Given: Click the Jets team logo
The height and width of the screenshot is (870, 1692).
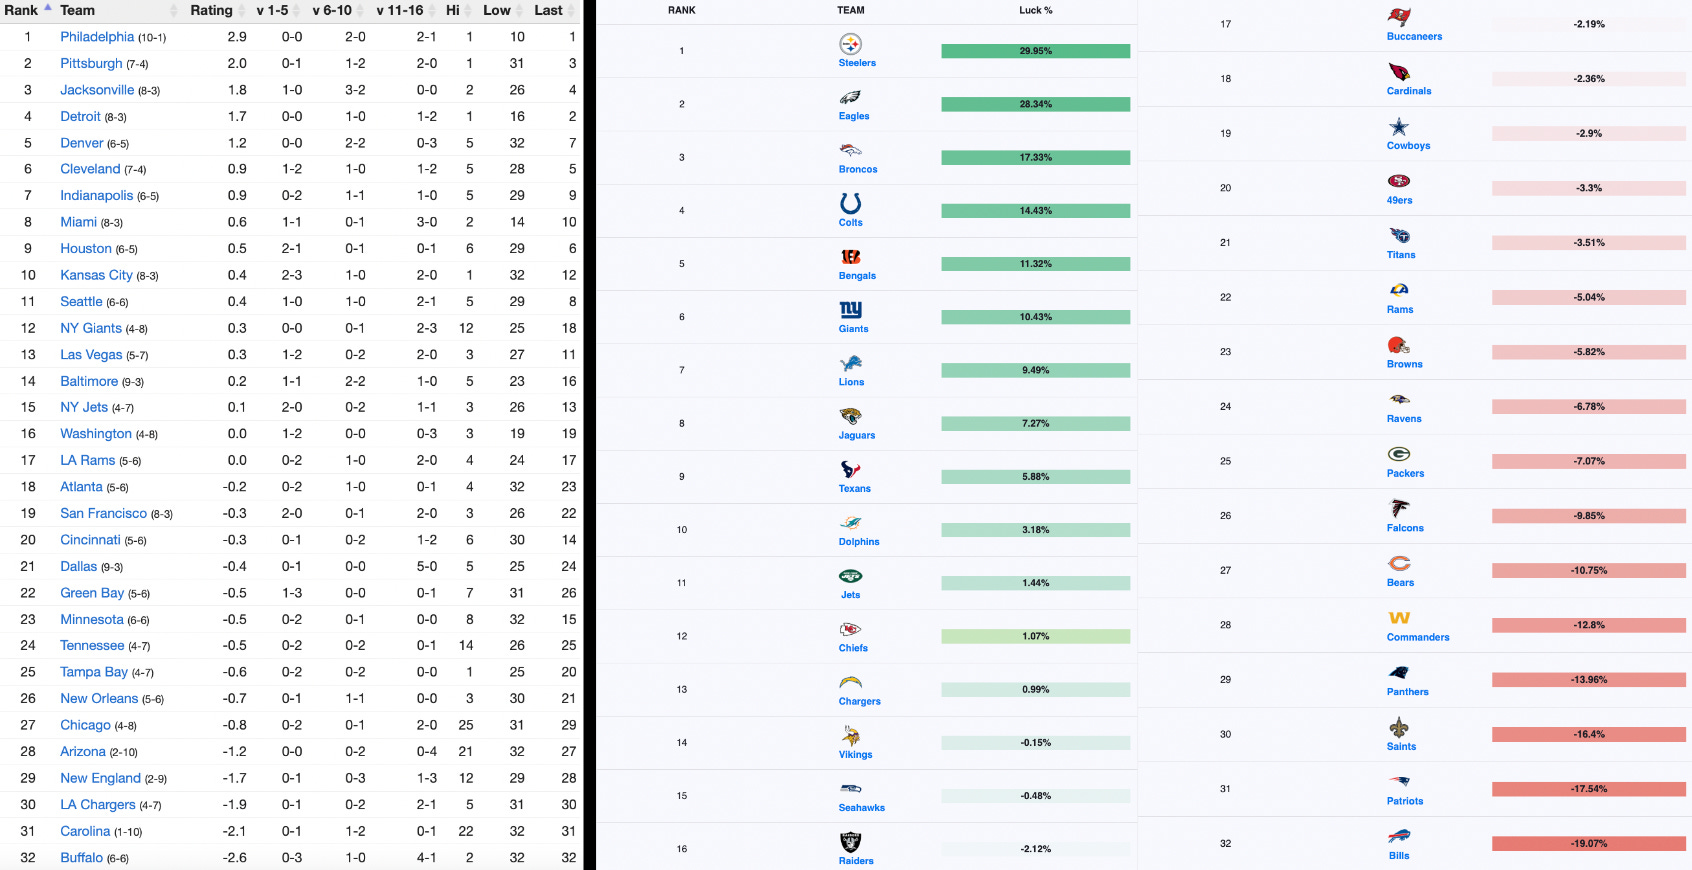Looking at the screenshot, I should 850,576.
